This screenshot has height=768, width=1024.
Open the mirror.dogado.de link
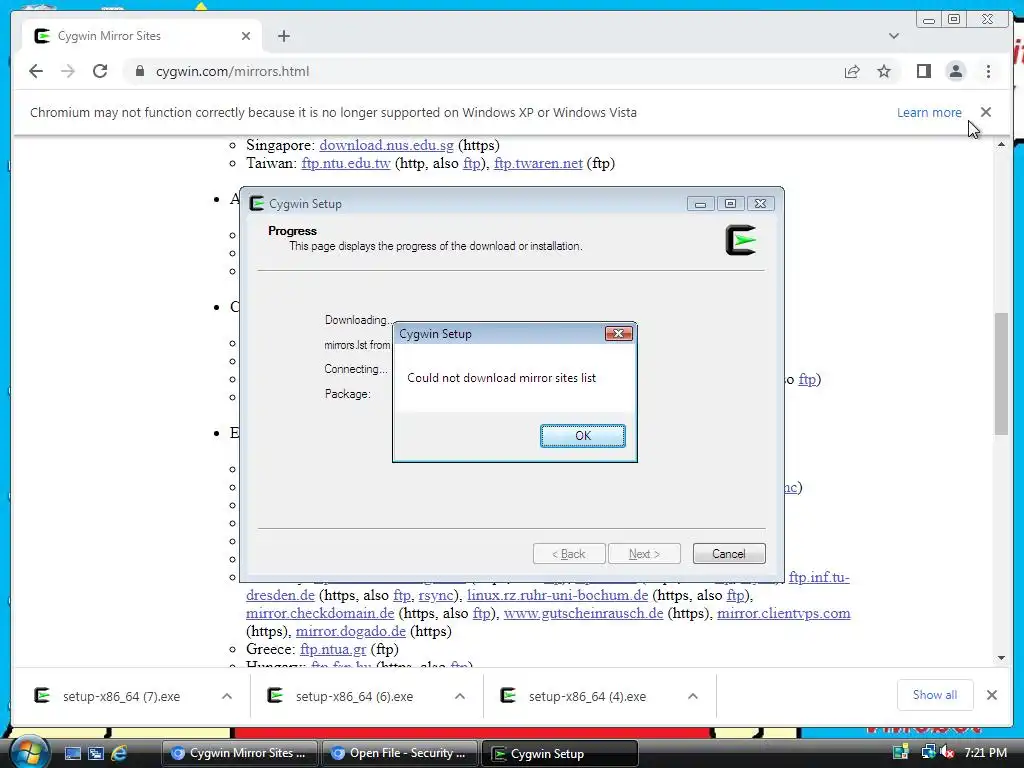coord(351,632)
